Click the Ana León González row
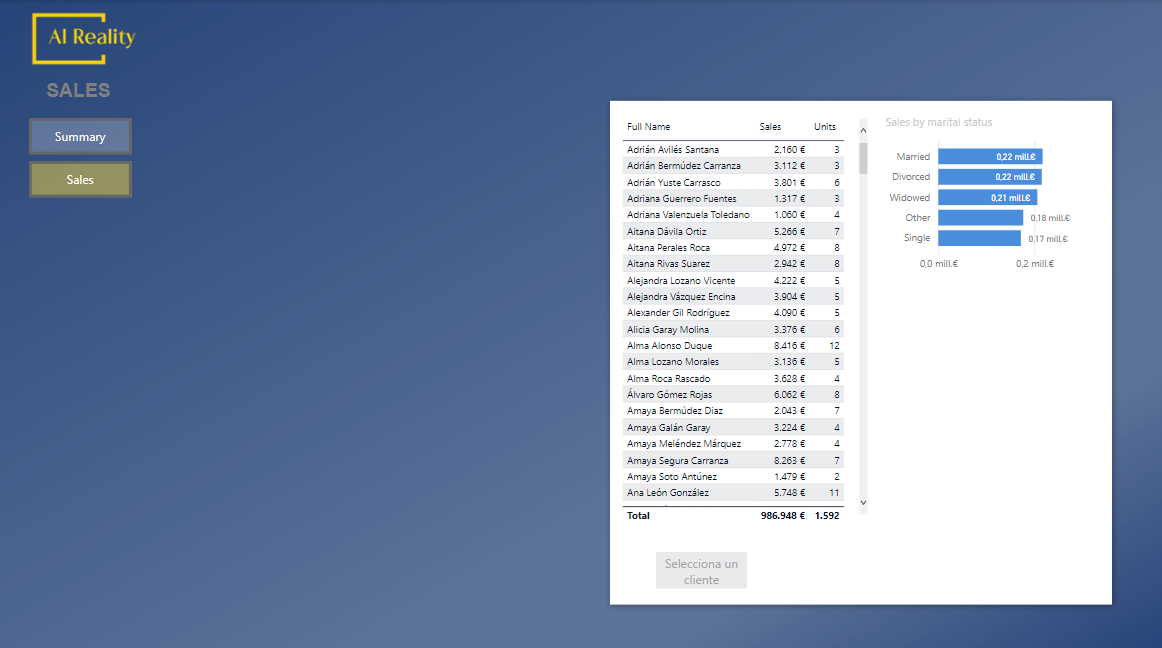This screenshot has width=1162, height=648. click(x=668, y=493)
